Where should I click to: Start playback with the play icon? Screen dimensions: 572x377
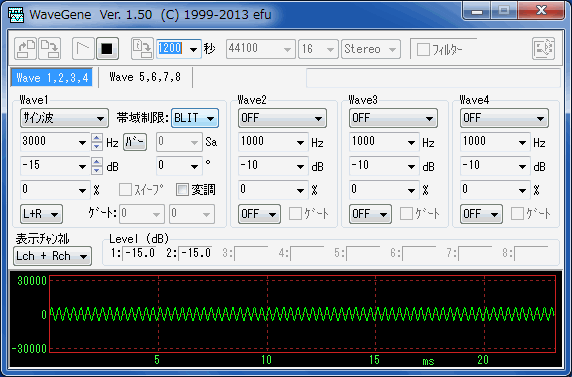click(83, 49)
